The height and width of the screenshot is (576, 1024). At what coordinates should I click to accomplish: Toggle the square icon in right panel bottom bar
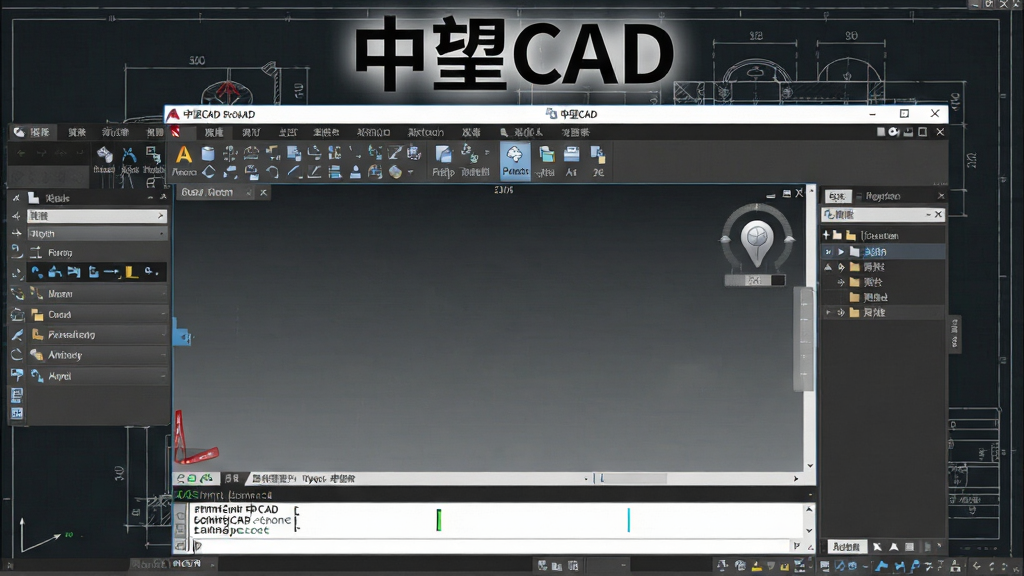(x=909, y=547)
